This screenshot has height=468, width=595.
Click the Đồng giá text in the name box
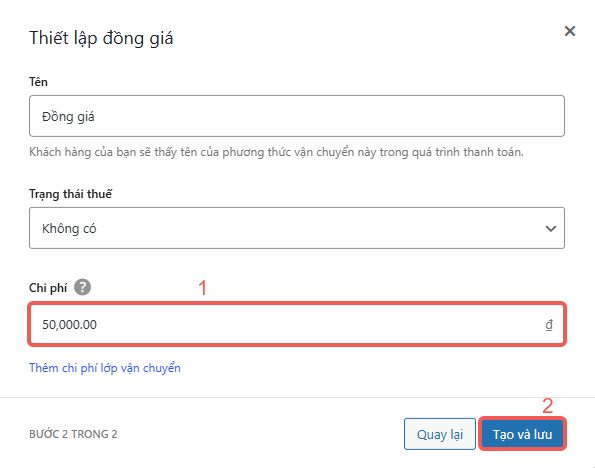point(68,117)
